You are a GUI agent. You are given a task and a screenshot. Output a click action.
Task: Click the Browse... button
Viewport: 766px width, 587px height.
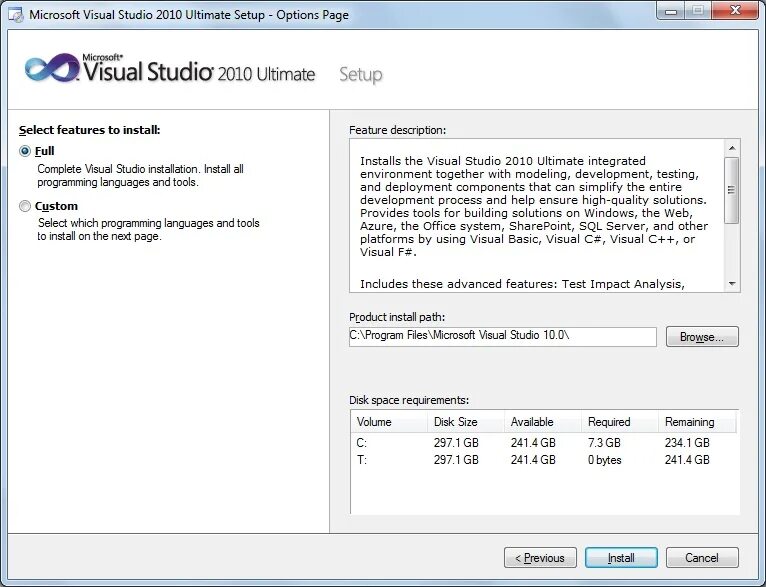702,337
